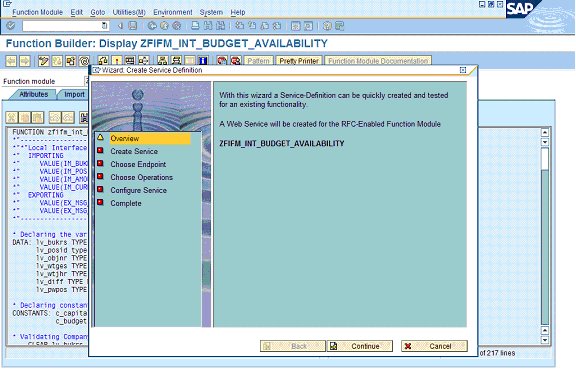Click the Display/Change pencil icon
576x381 pixels.
click(x=44, y=61)
